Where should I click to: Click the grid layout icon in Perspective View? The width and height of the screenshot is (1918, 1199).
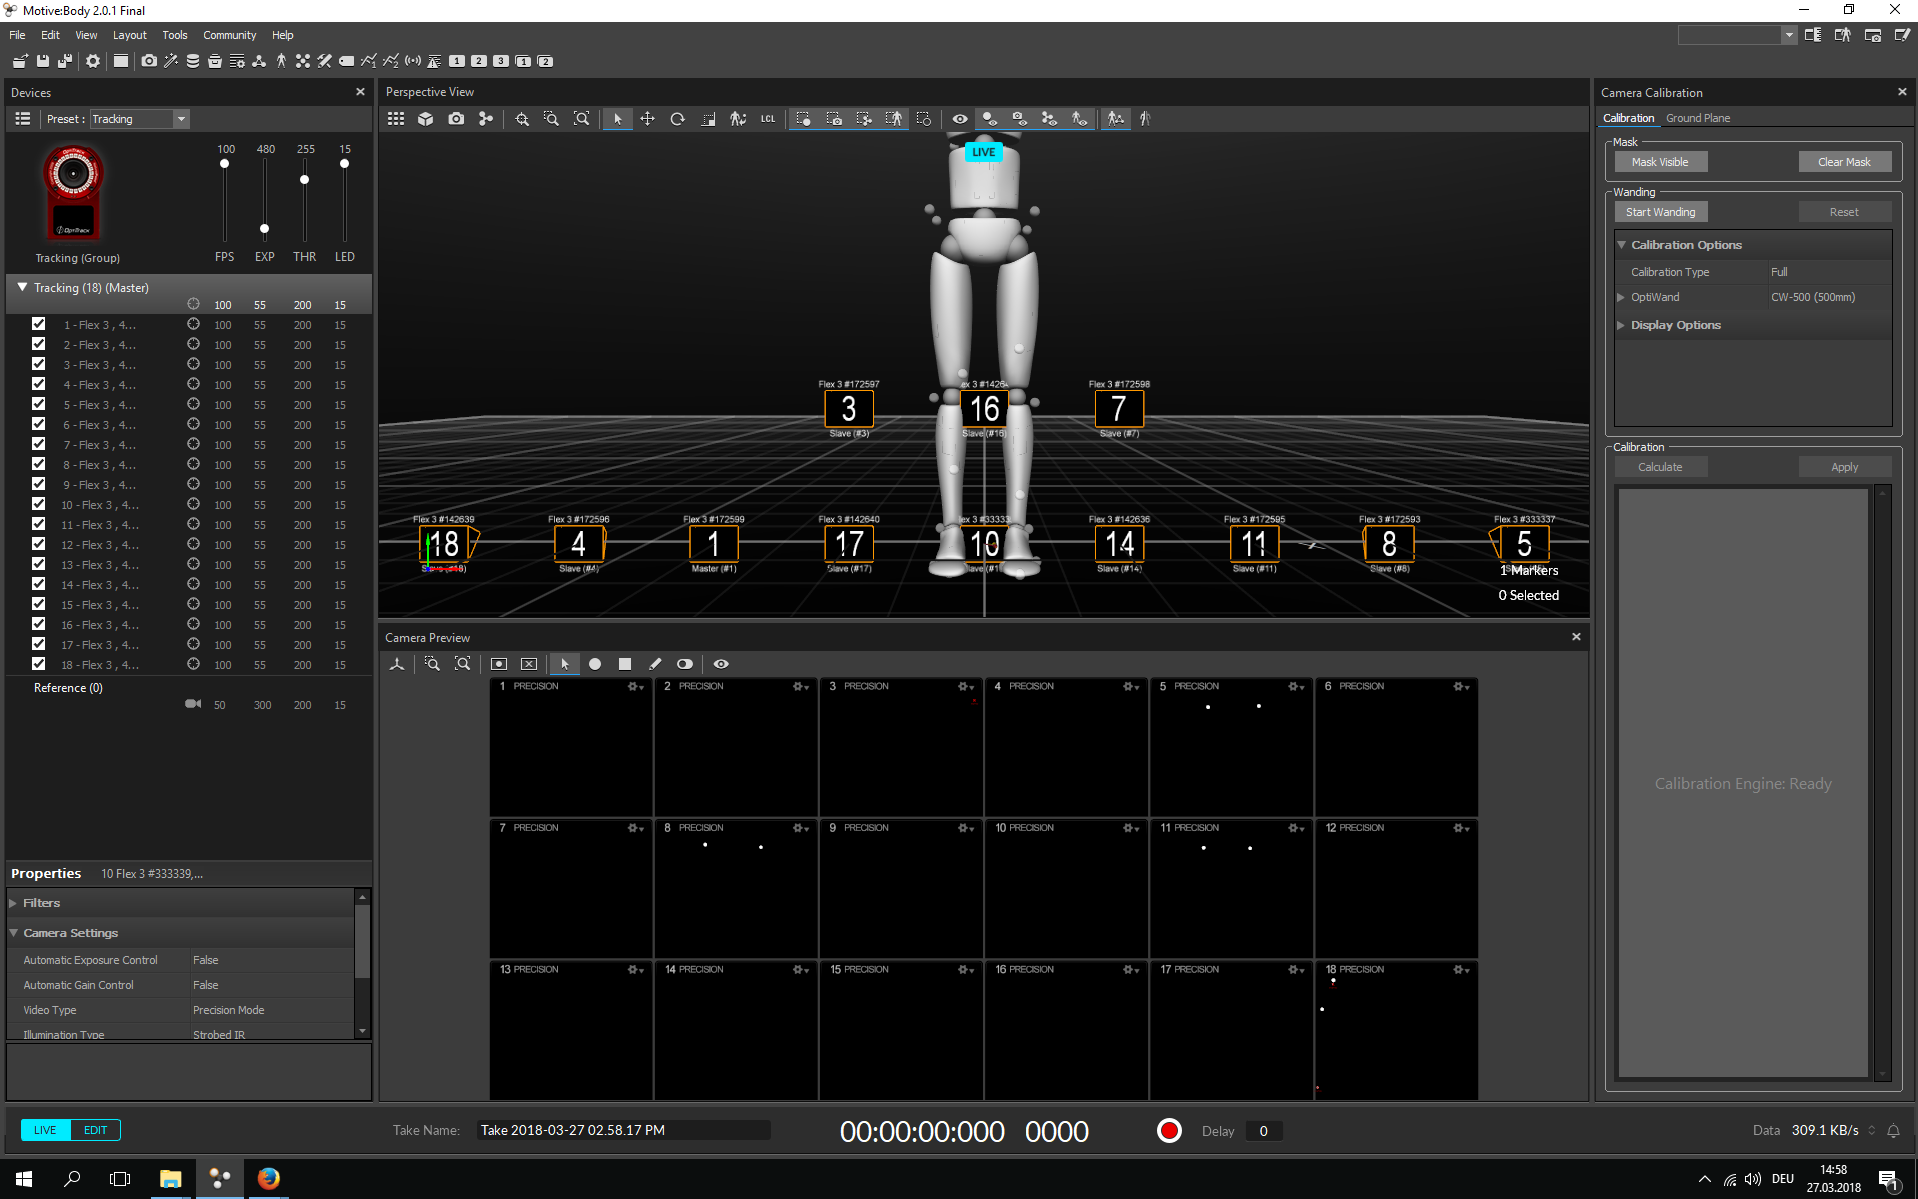pyautogui.click(x=396, y=119)
